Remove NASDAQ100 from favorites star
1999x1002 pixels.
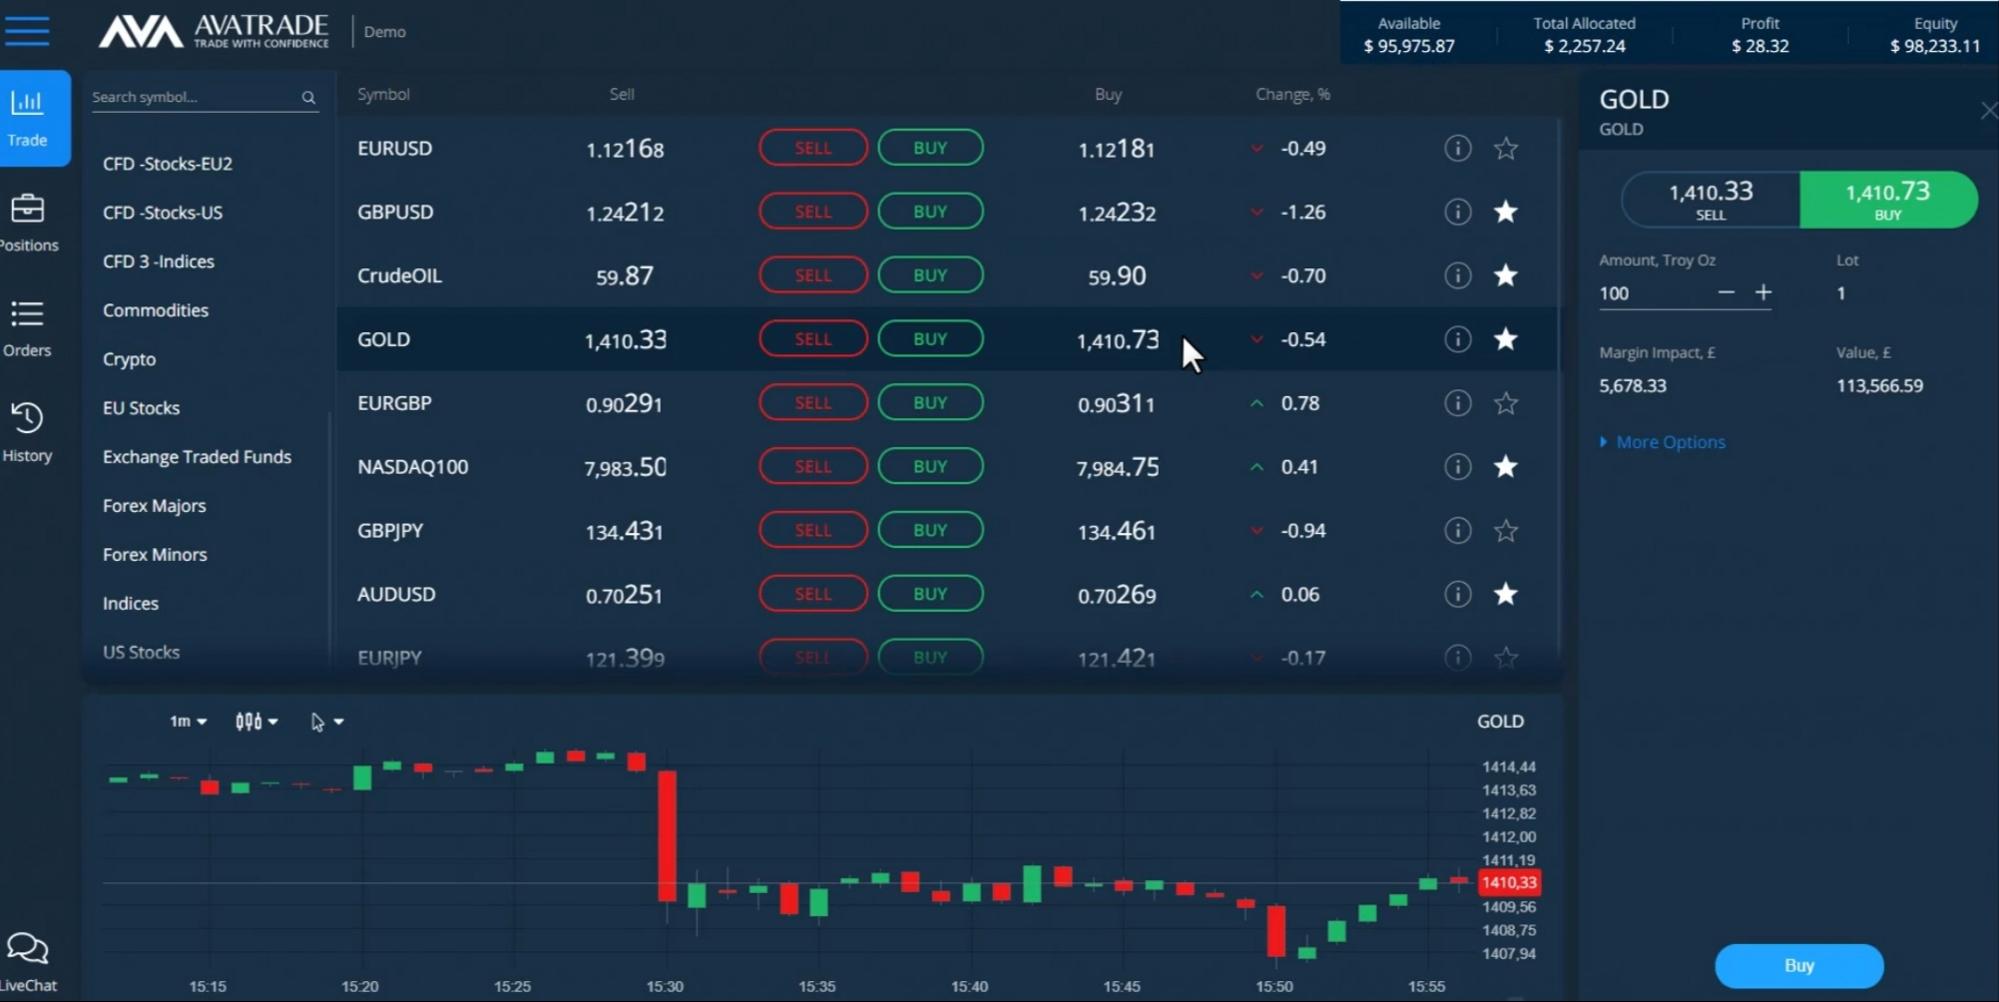coord(1506,467)
